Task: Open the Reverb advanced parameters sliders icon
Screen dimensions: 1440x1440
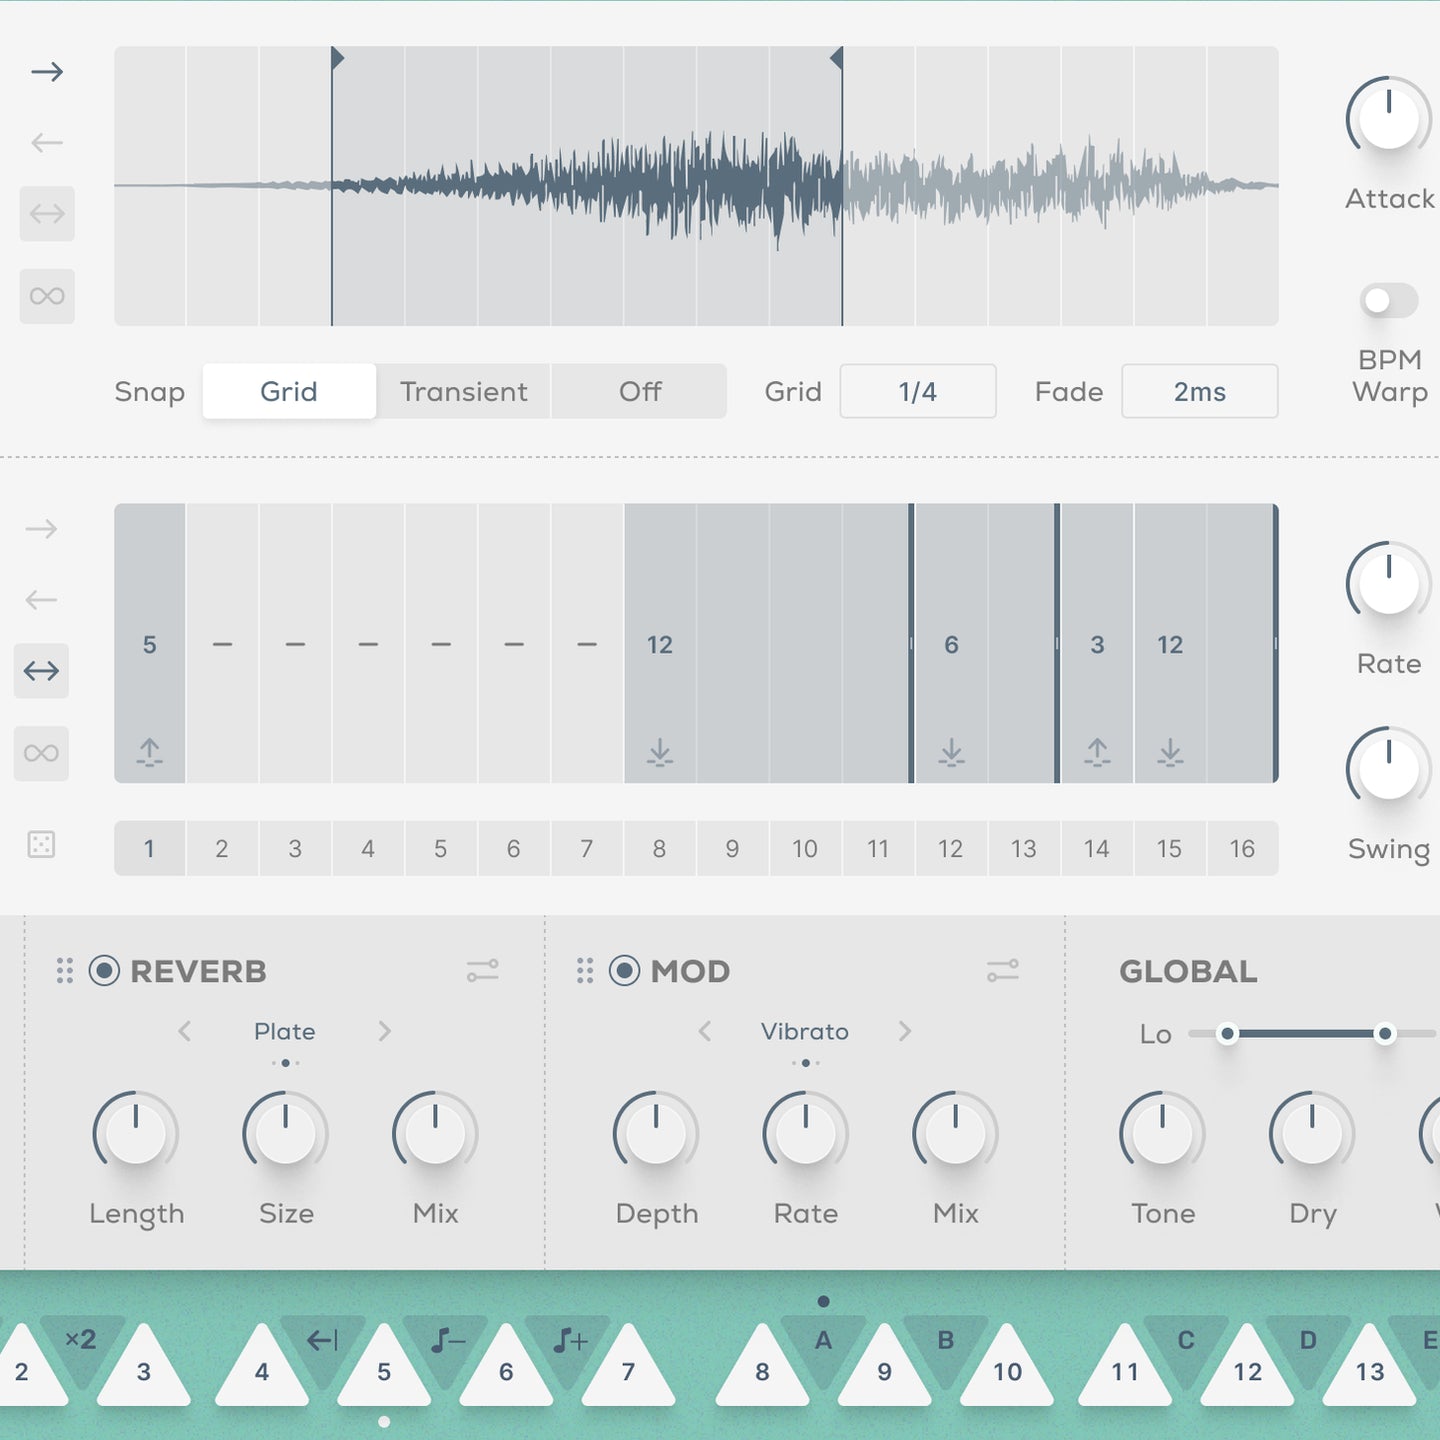Action: point(484,970)
